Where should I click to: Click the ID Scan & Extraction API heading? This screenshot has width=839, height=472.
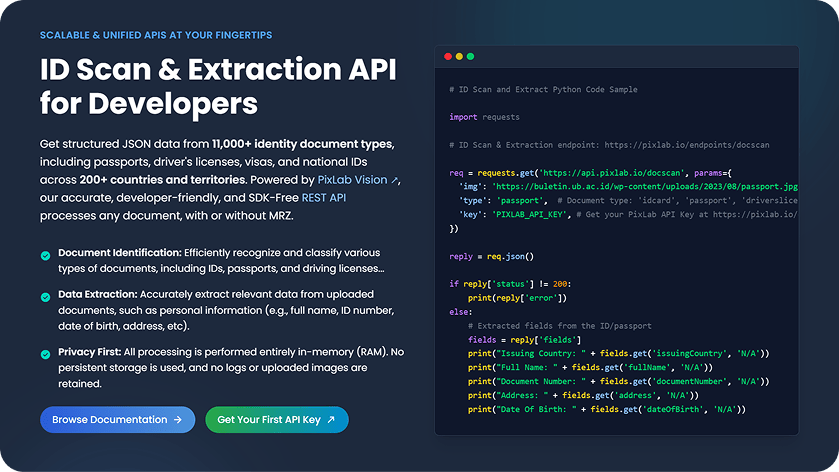click(x=218, y=86)
